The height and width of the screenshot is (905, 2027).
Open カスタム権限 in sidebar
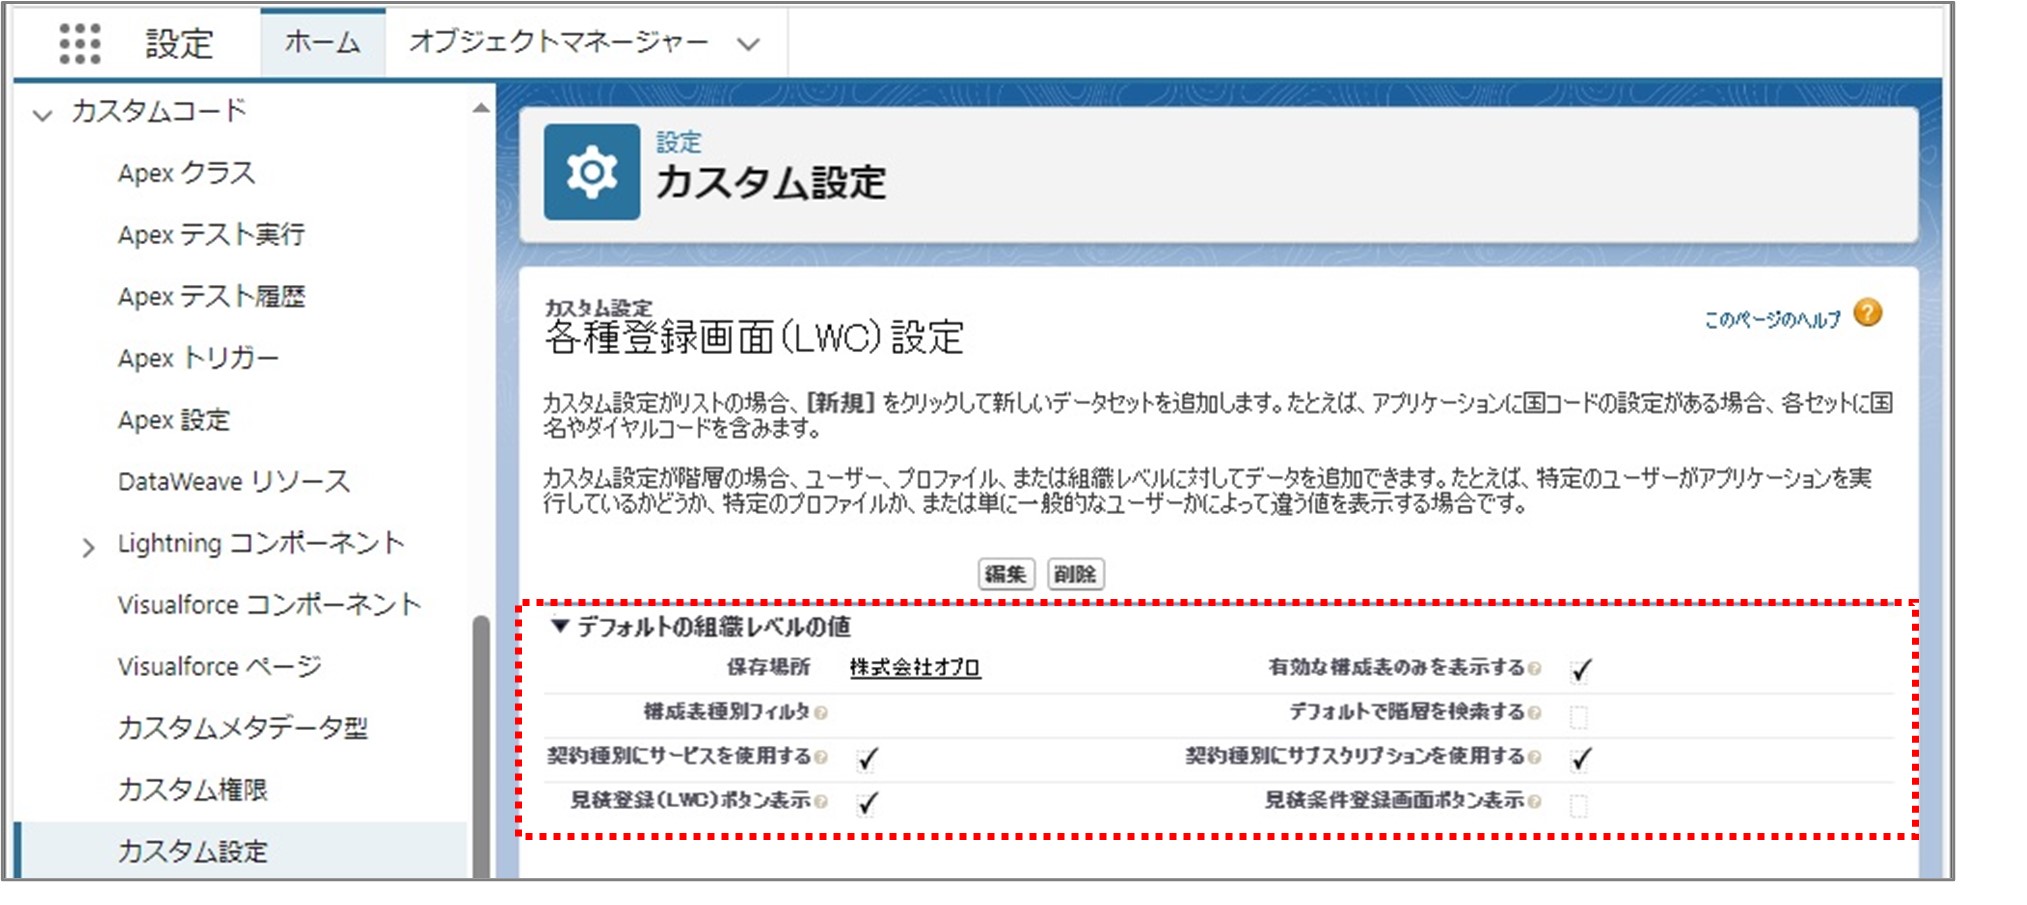193,790
